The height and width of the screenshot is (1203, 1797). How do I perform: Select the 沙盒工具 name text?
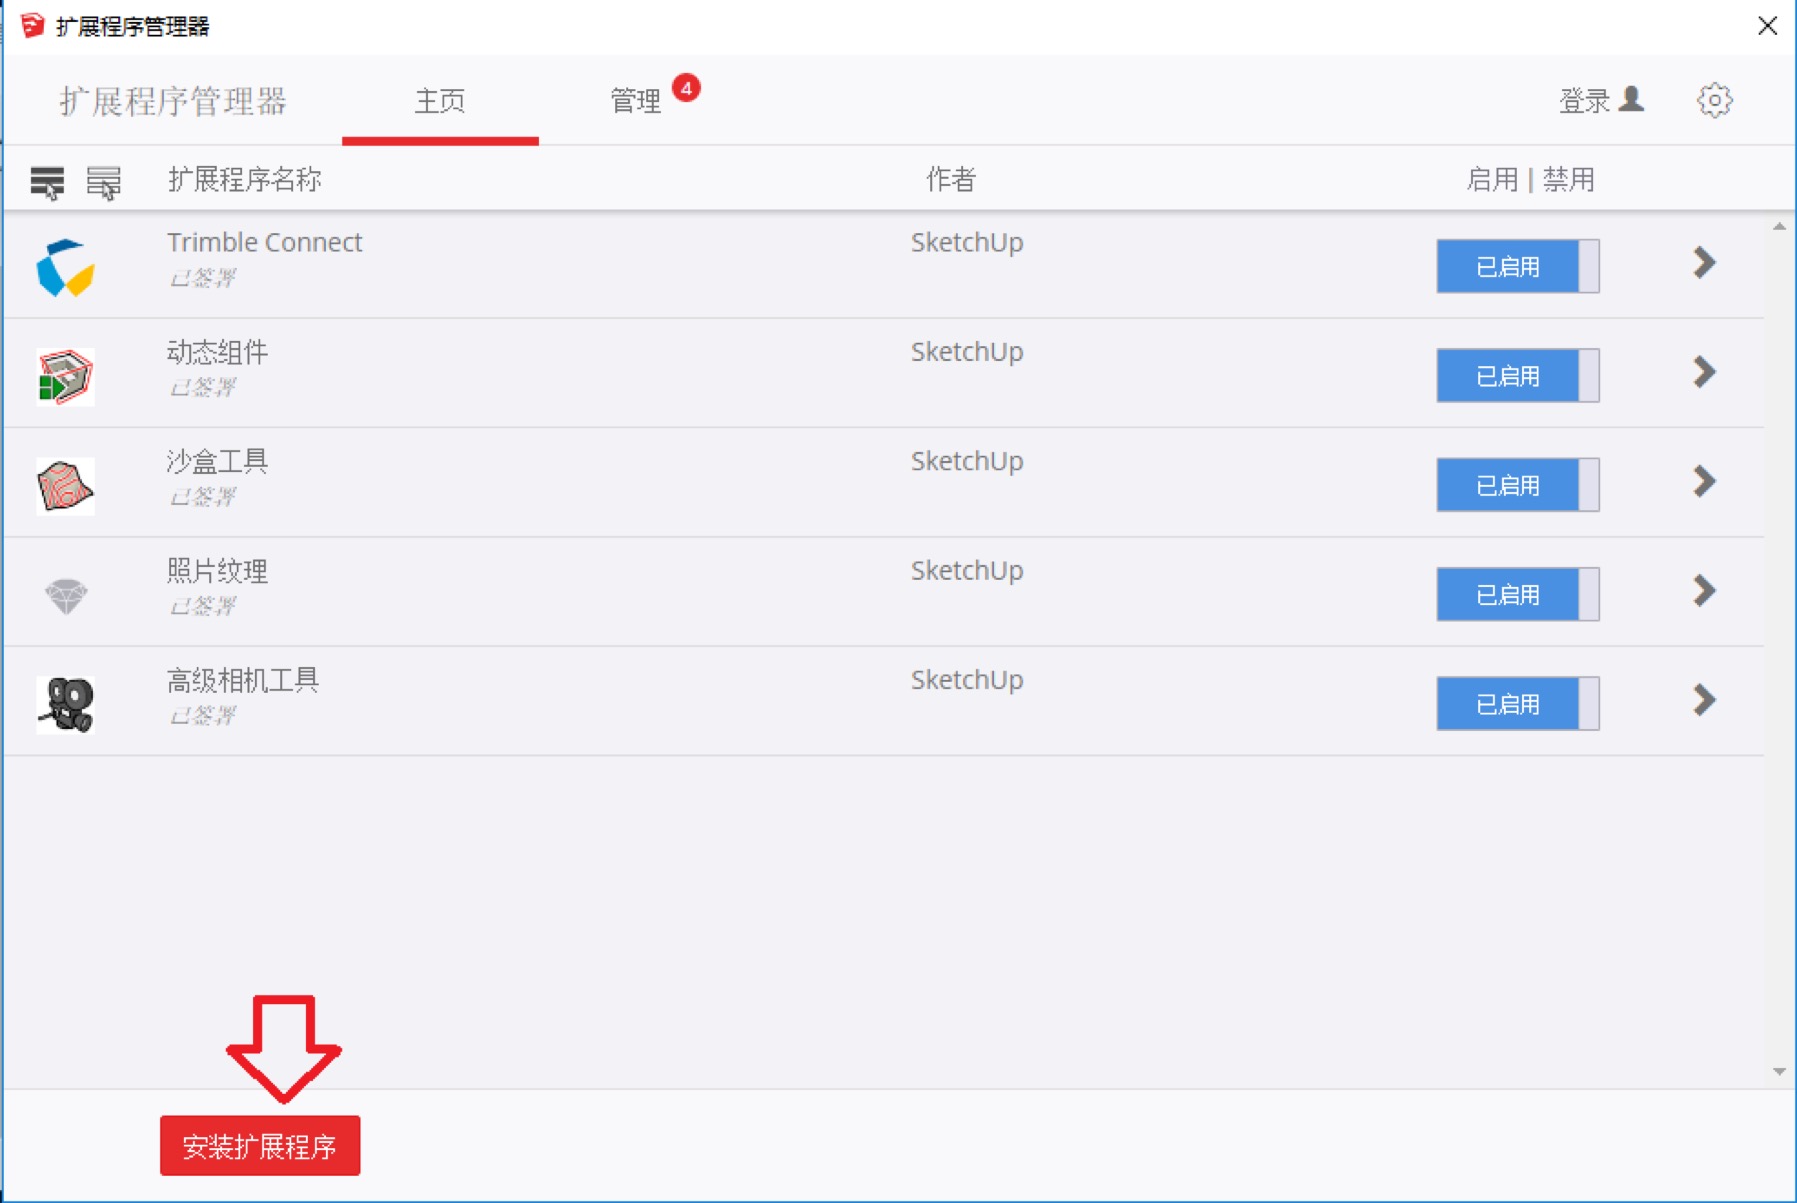tap(217, 461)
